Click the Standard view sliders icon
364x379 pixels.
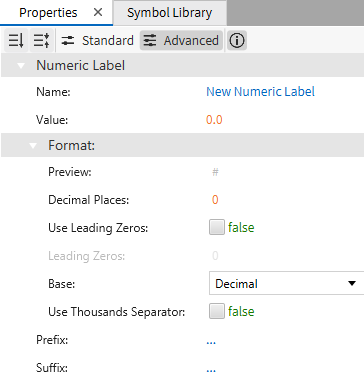click(68, 41)
